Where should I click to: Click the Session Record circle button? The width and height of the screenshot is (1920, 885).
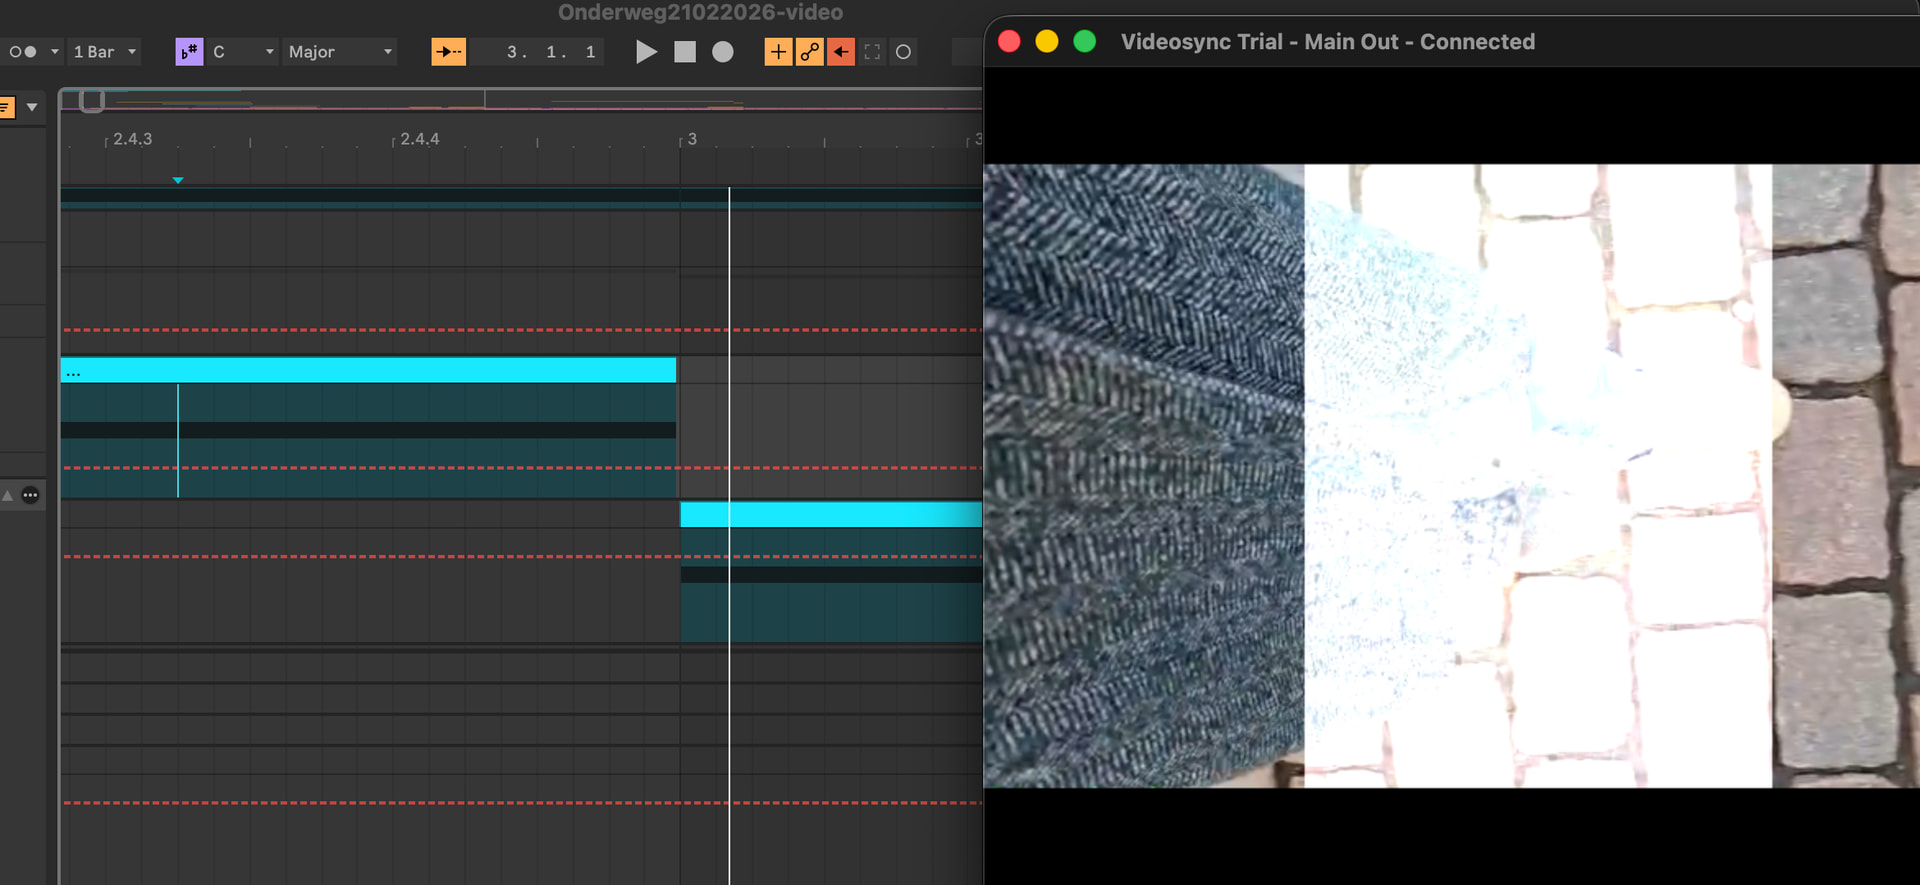(903, 52)
